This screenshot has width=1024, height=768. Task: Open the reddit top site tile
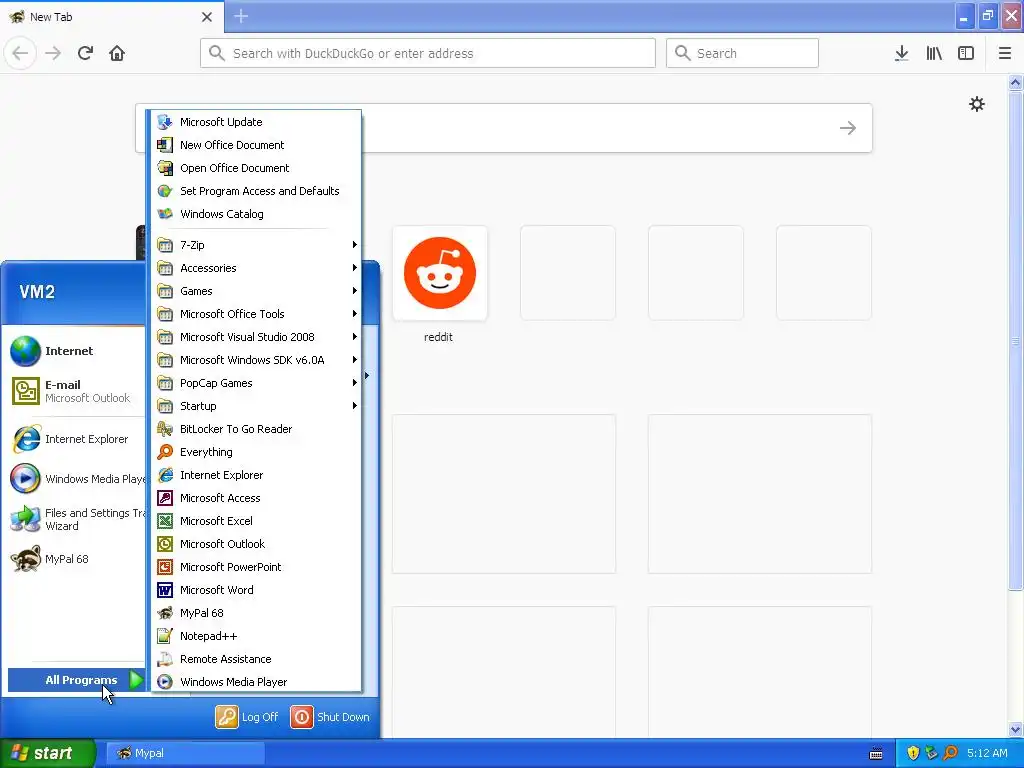tap(440, 273)
